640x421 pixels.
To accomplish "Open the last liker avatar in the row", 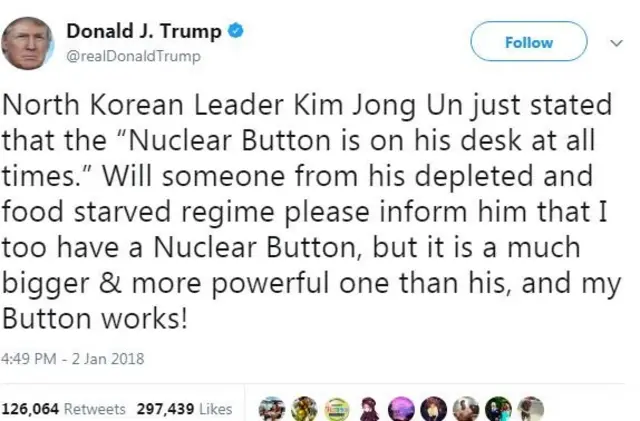I will [531, 409].
